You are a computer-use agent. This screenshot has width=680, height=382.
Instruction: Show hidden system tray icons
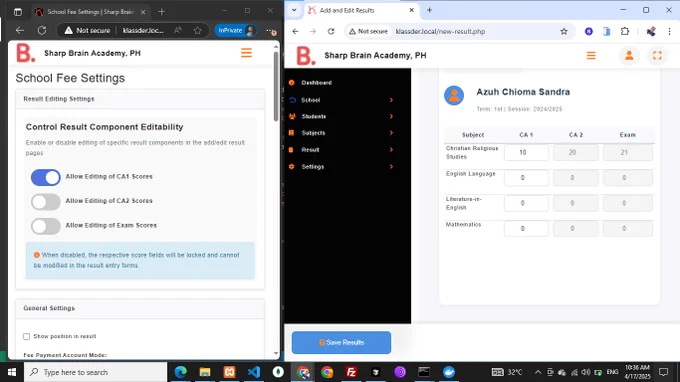(538, 372)
